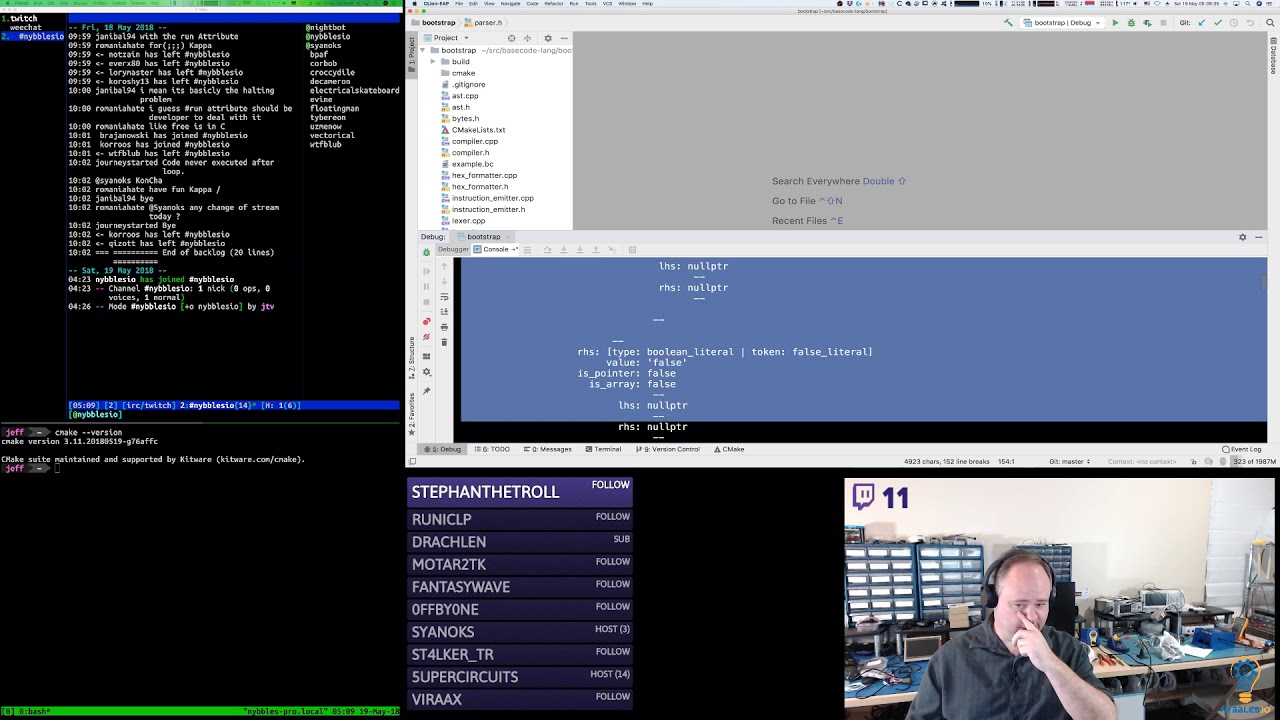Toggle Mute Breakpoints icon
The height and width of the screenshot is (720, 1280).
(426, 337)
